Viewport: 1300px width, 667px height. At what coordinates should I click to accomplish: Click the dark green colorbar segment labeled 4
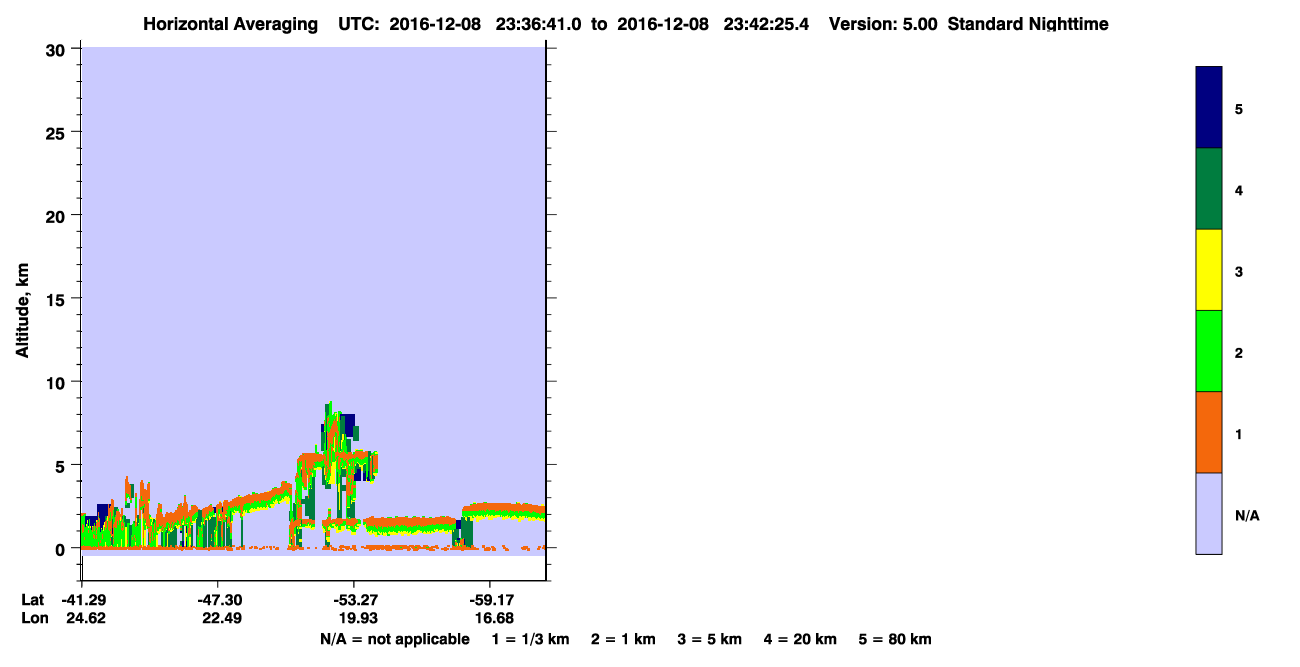pyautogui.click(x=1209, y=189)
